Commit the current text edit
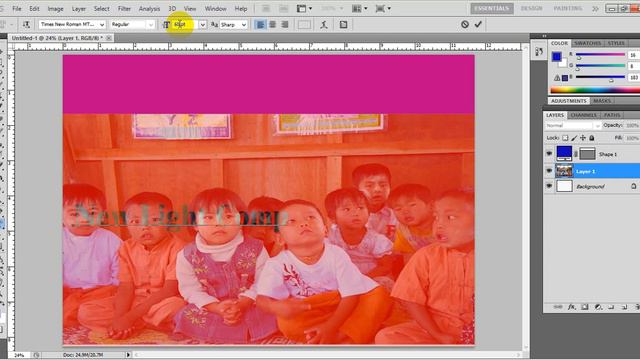Image resolution: width=640 pixels, height=360 pixels. click(x=478, y=24)
